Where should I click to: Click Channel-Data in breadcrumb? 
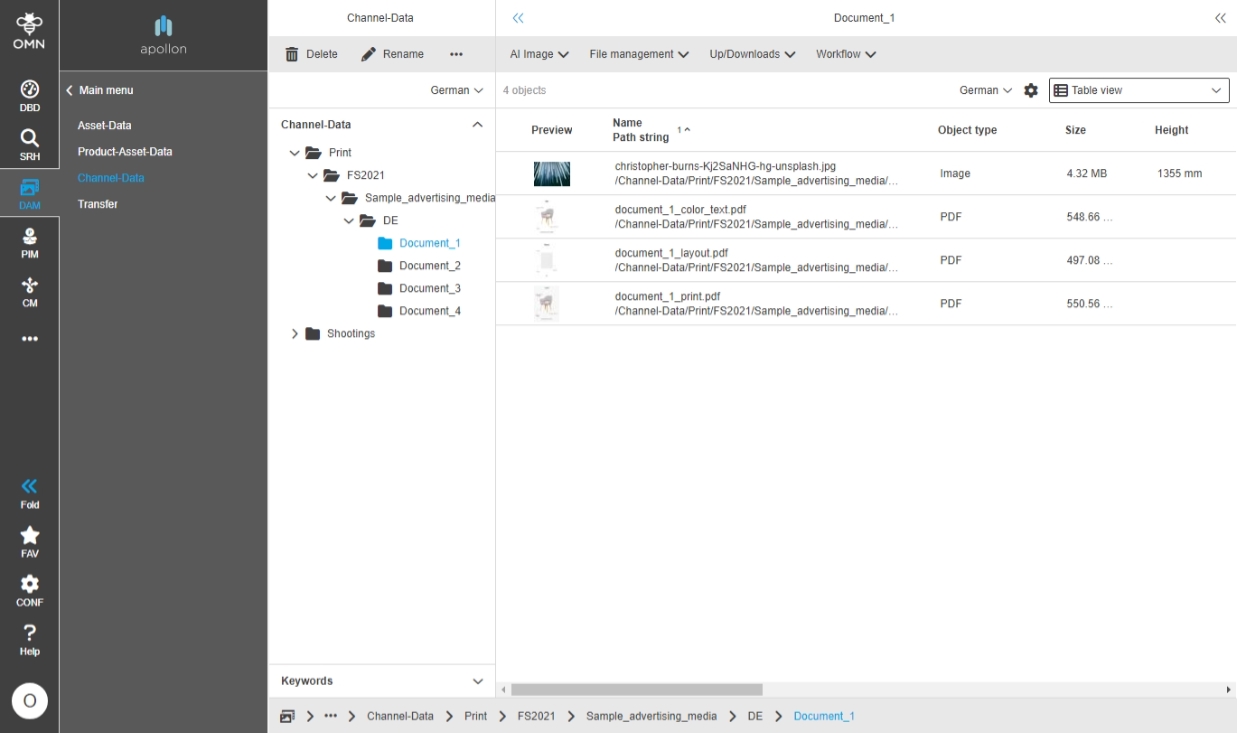tap(400, 716)
